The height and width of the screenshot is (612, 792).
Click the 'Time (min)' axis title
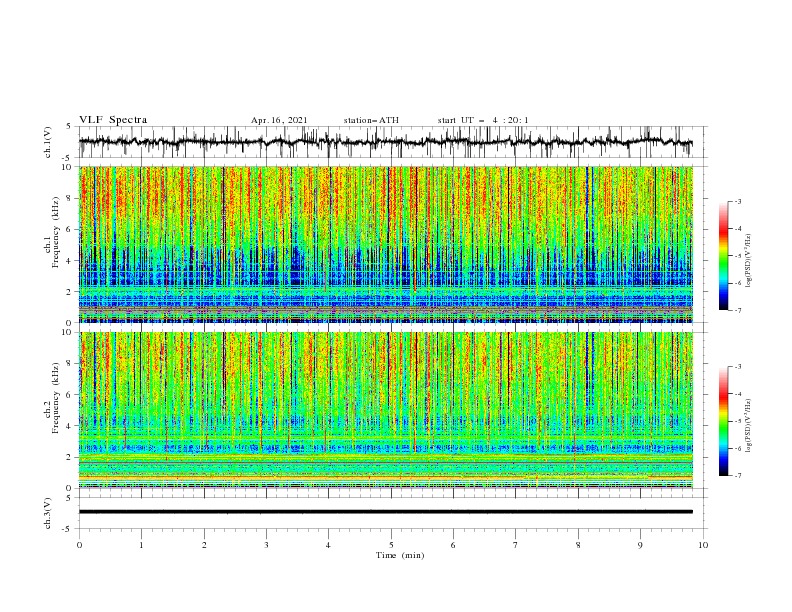point(400,555)
